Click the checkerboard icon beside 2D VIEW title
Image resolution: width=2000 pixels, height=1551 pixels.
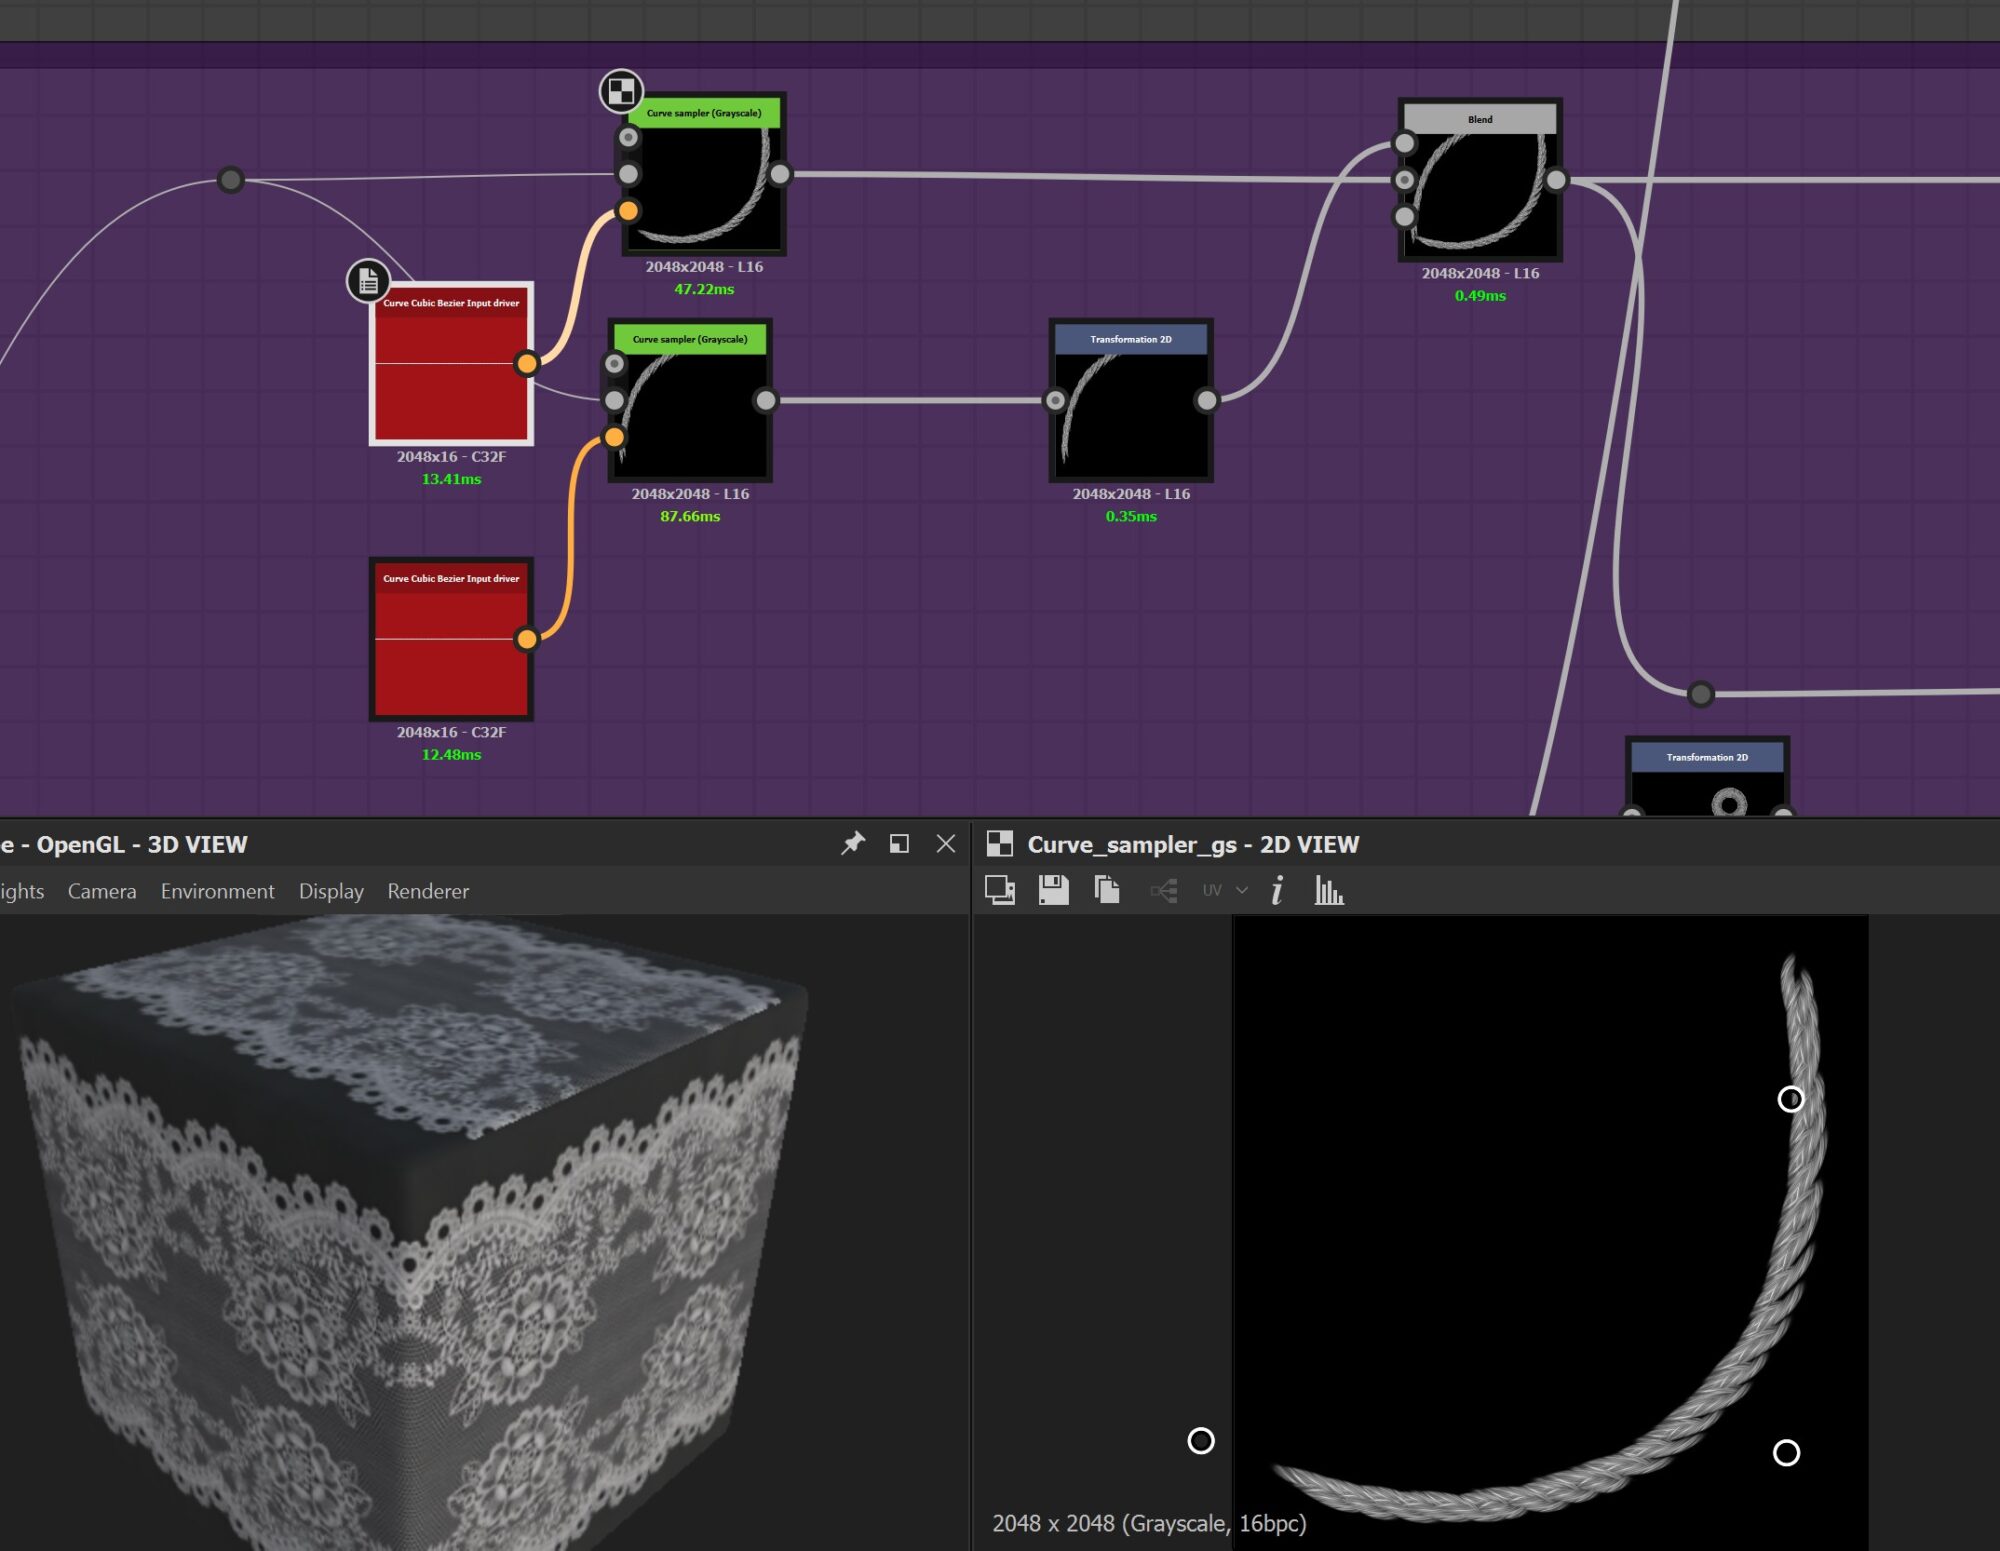click(x=999, y=844)
